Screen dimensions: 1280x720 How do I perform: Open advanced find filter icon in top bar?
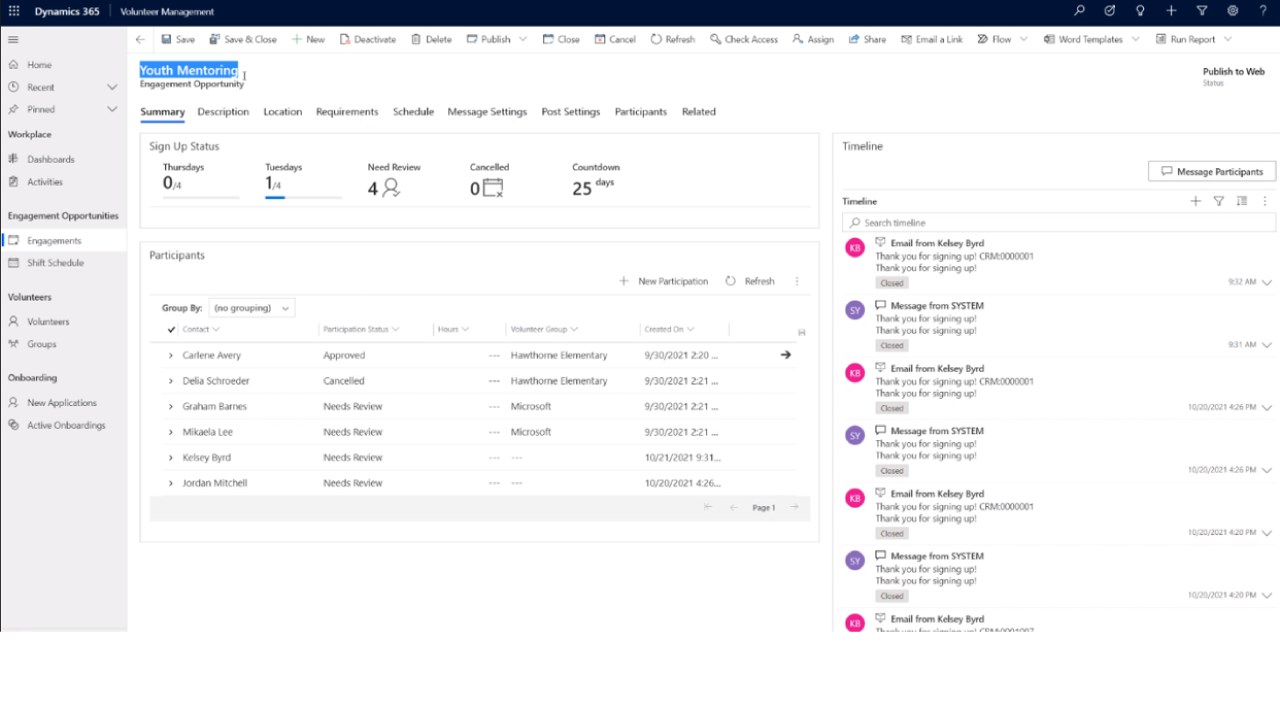[1202, 11]
